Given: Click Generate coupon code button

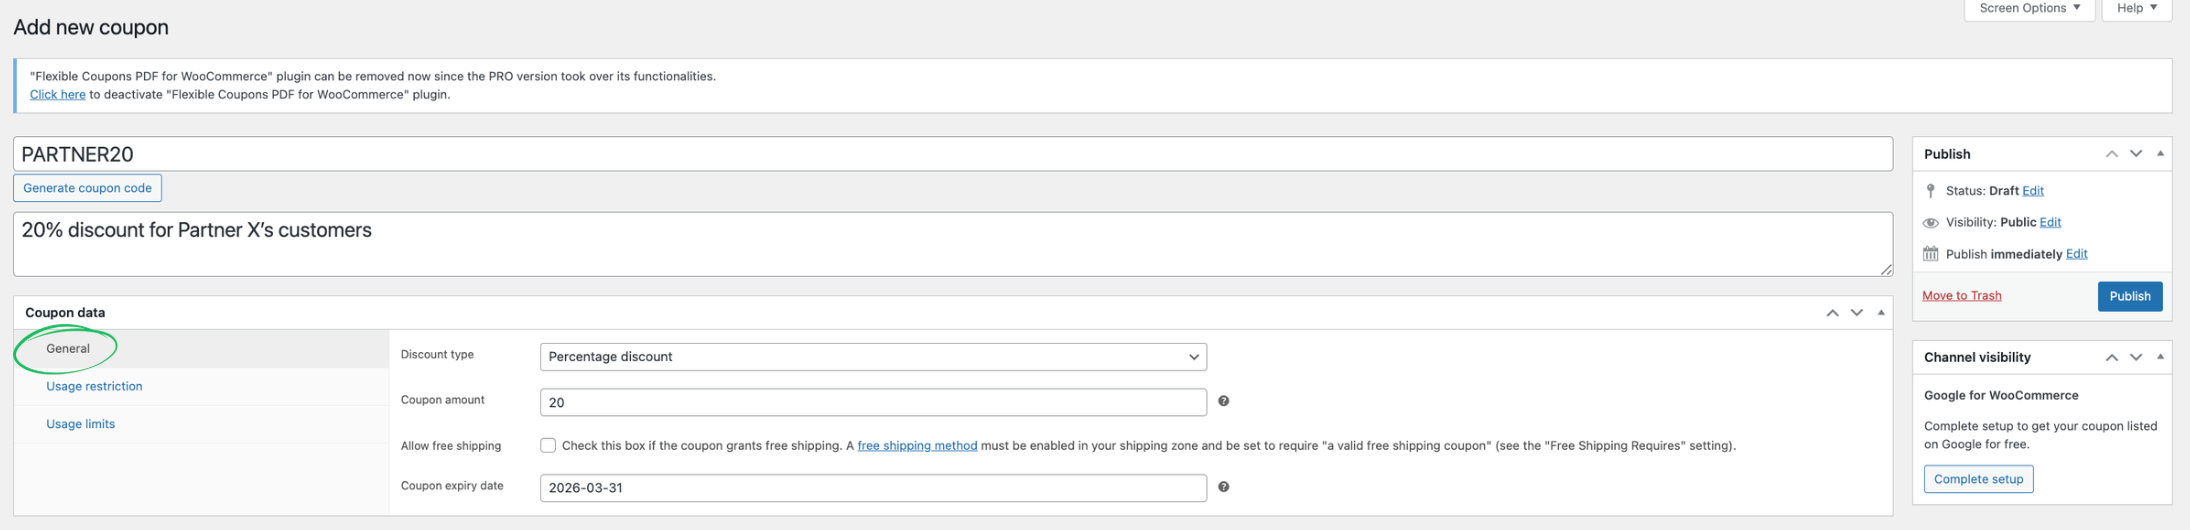Looking at the screenshot, I should (x=87, y=188).
